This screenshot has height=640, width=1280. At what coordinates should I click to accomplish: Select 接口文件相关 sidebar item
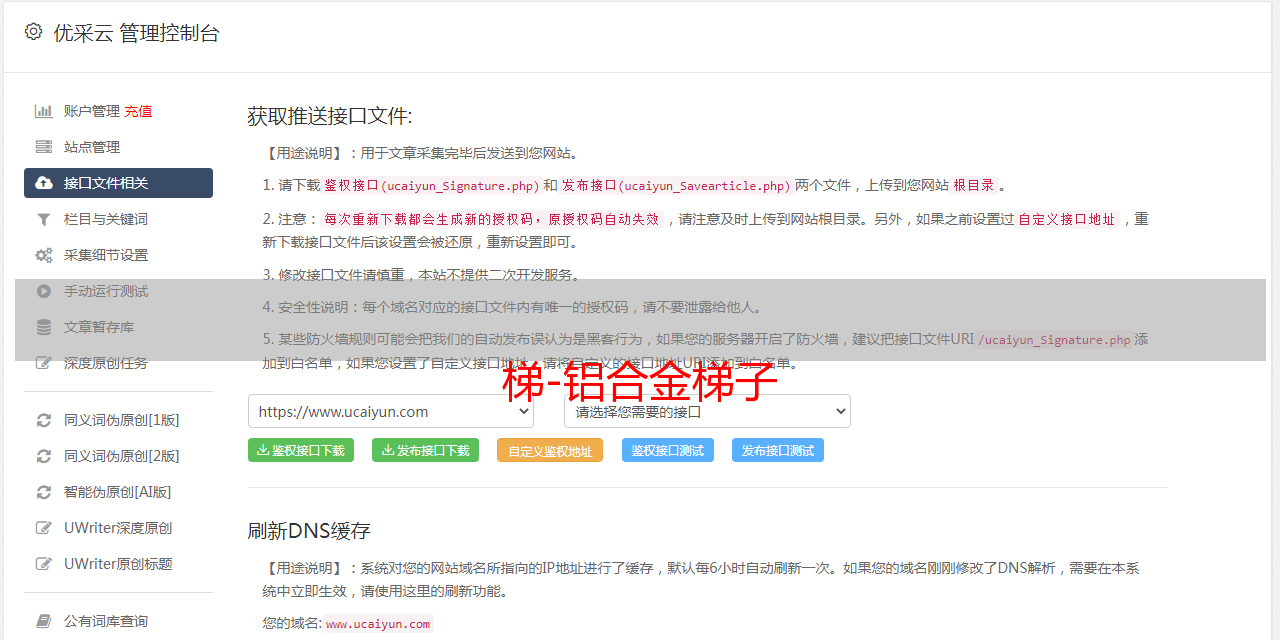pos(118,183)
